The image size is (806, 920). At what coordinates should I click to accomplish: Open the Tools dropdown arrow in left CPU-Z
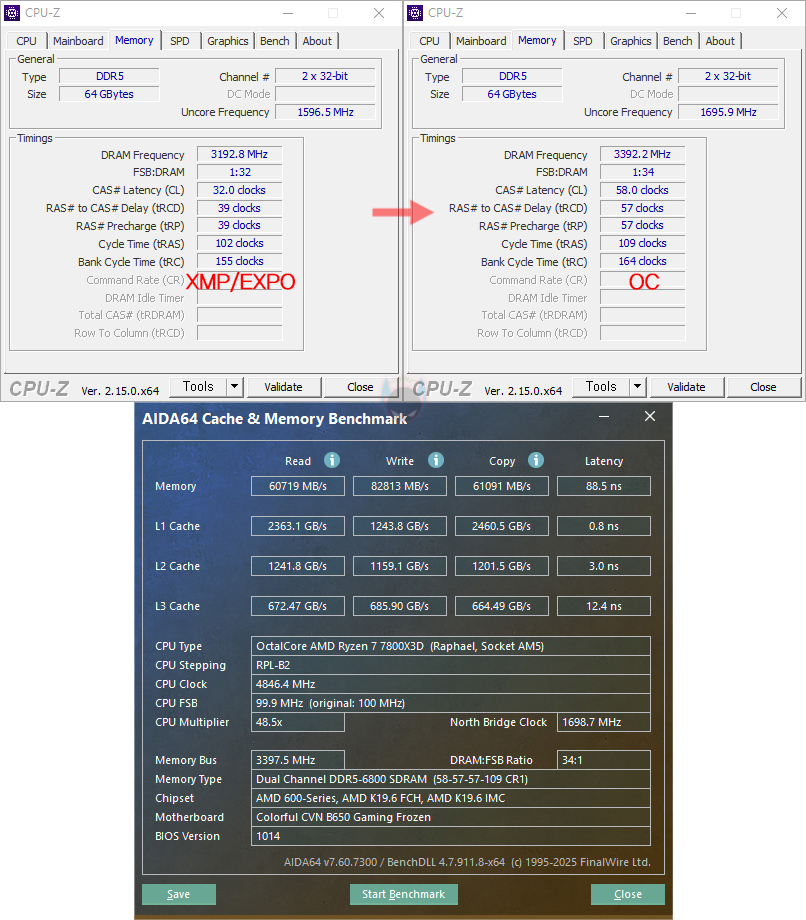(x=235, y=387)
